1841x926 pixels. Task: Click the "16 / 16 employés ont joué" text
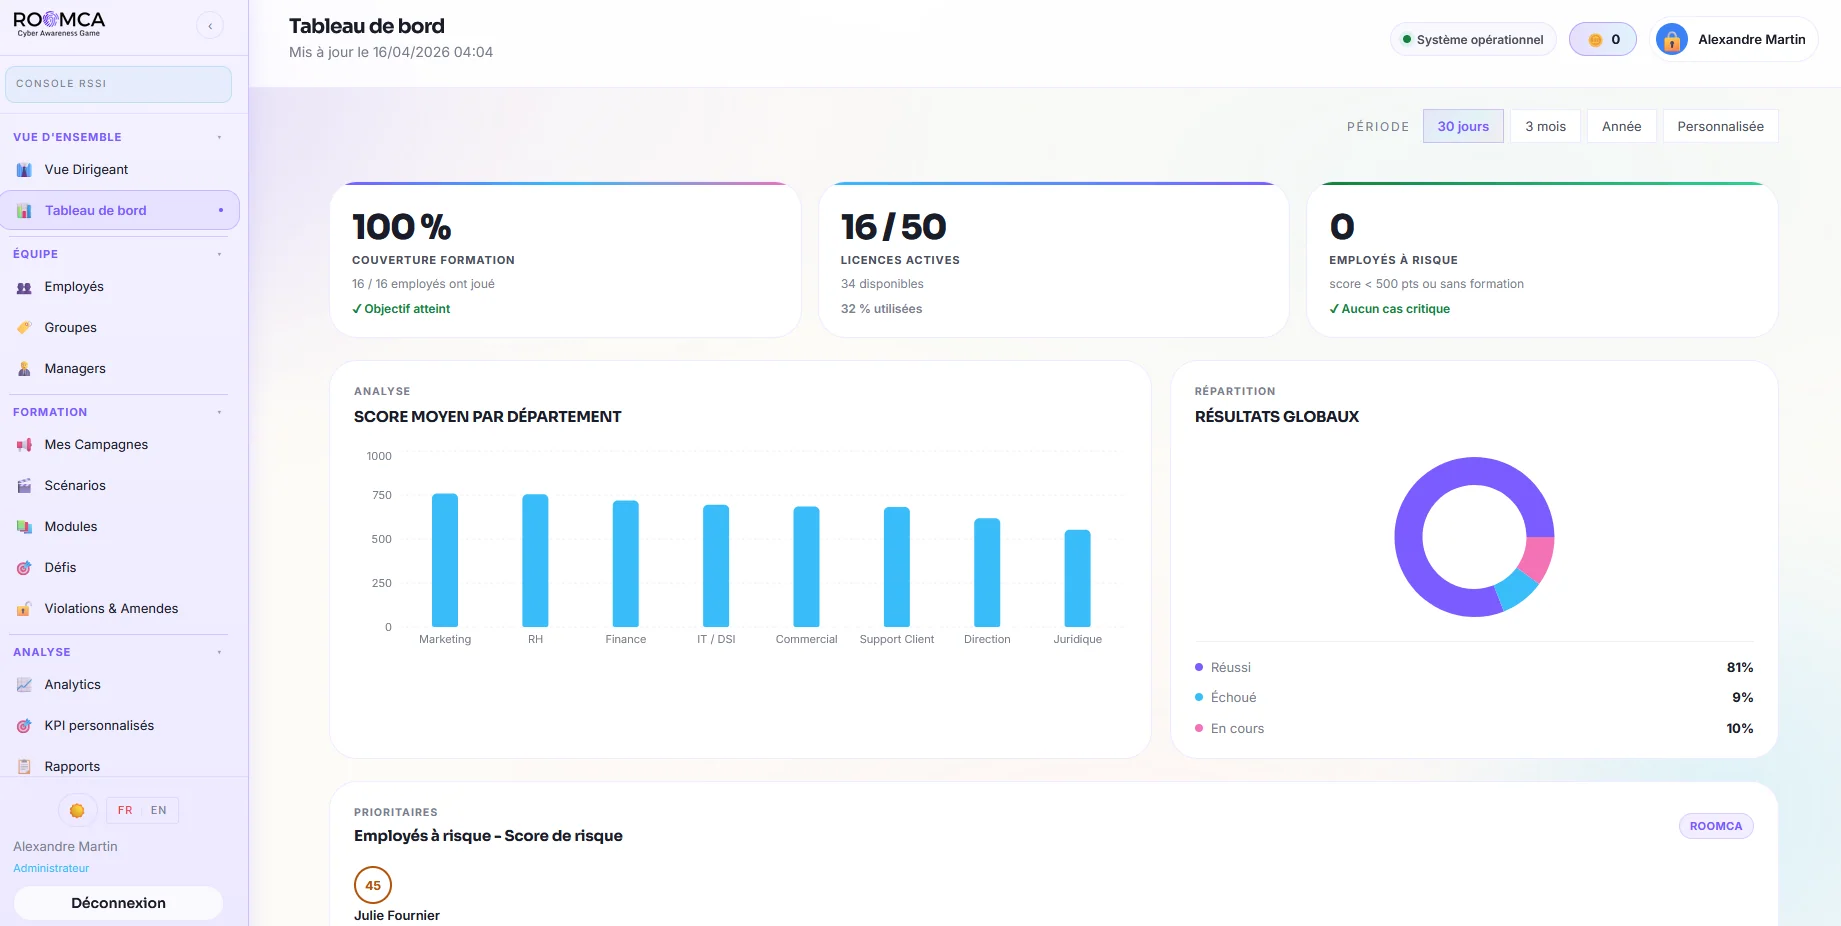[x=423, y=284]
